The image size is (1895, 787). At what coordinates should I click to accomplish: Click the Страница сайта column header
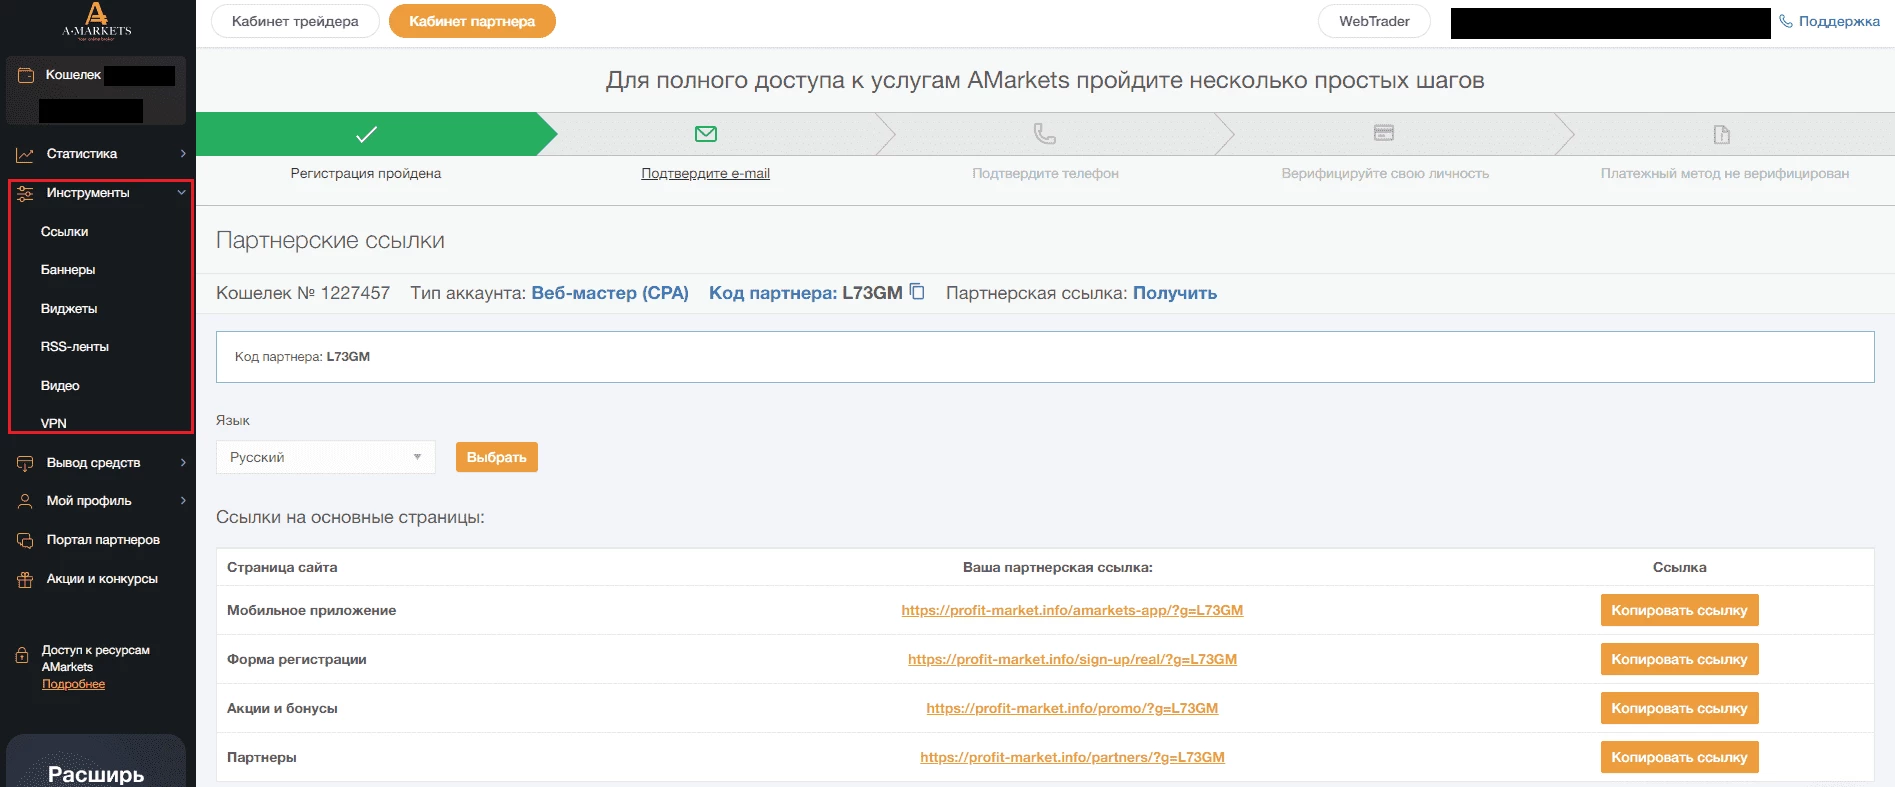pyautogui.click(x=282, y=567)
